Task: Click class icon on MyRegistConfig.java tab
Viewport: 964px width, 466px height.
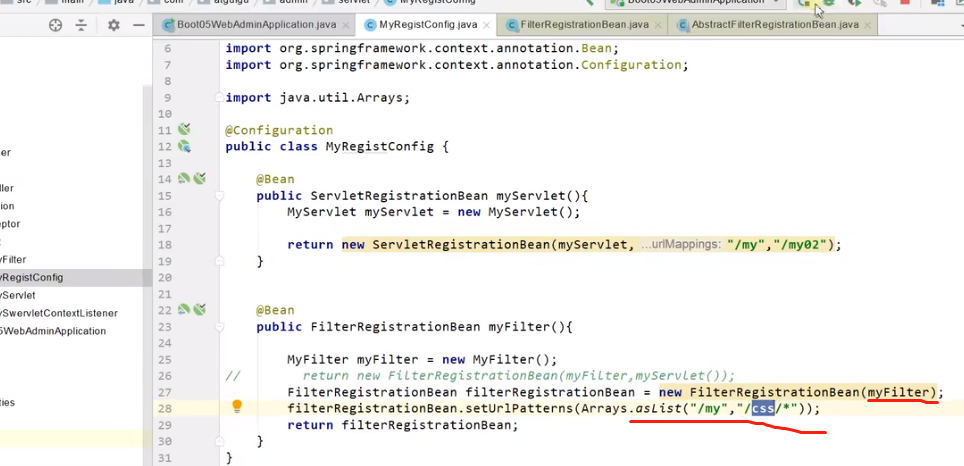Action: click(x=369, y=25)
